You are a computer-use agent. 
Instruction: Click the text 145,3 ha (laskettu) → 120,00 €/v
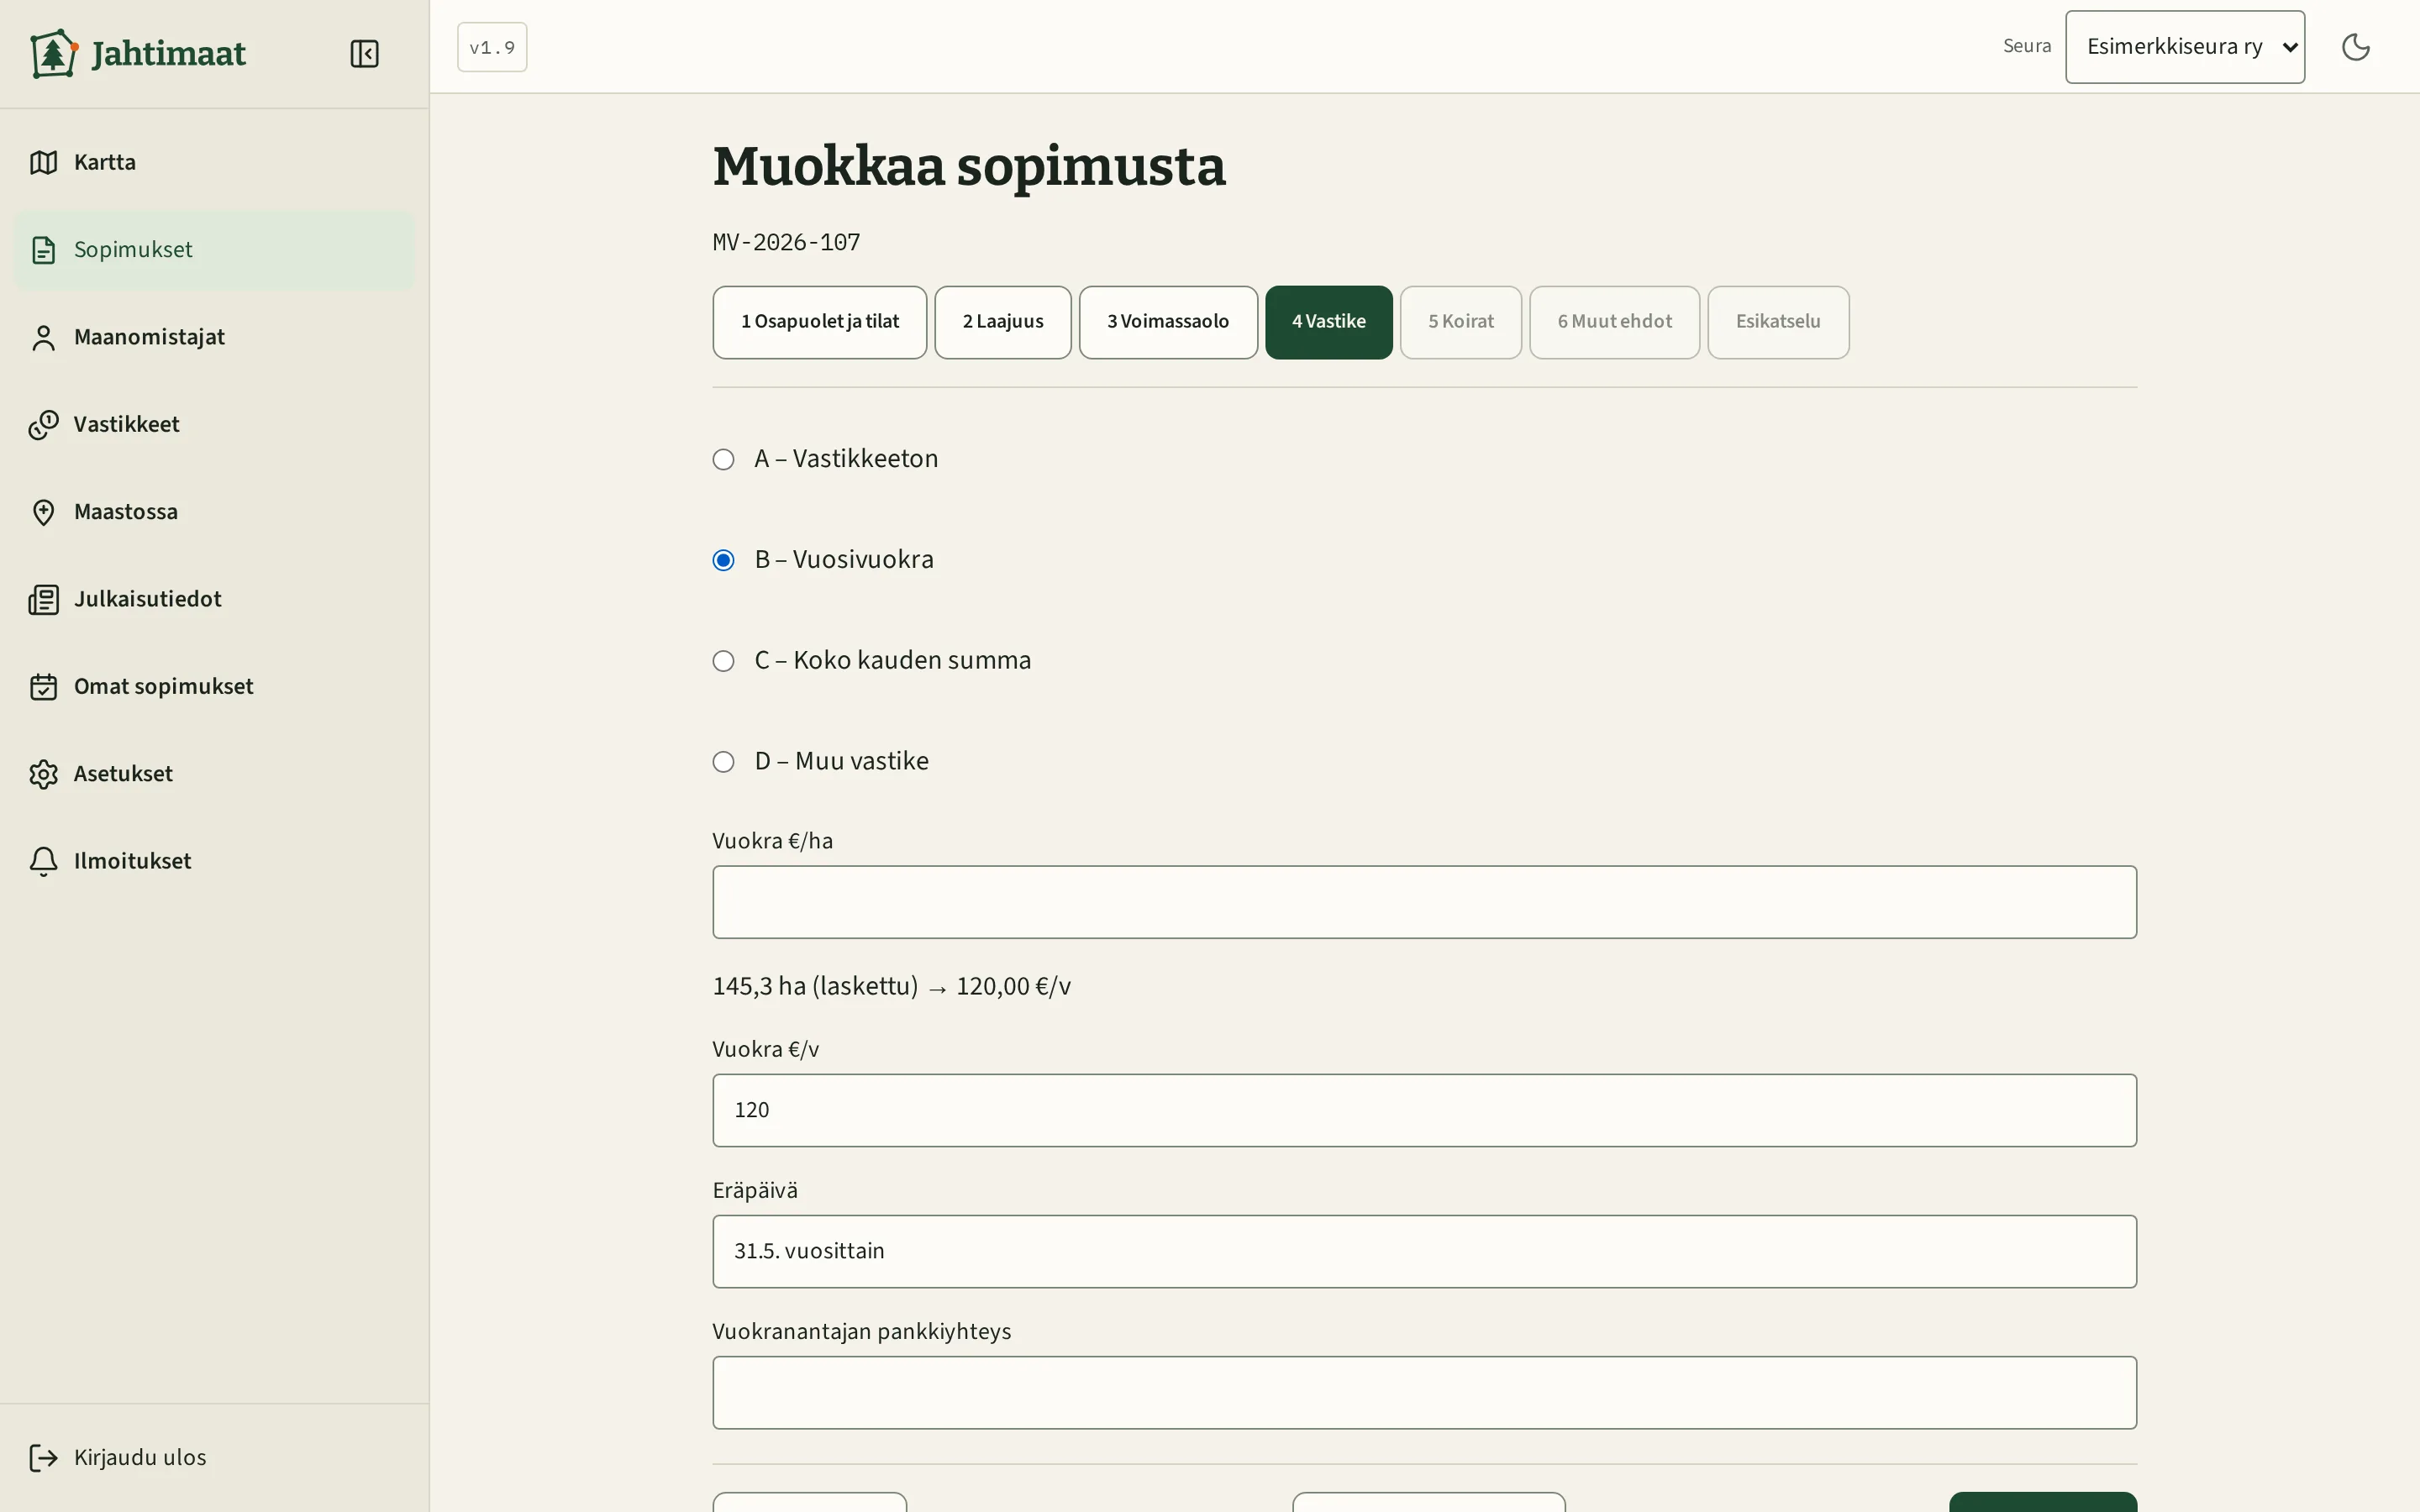point(891,986)
